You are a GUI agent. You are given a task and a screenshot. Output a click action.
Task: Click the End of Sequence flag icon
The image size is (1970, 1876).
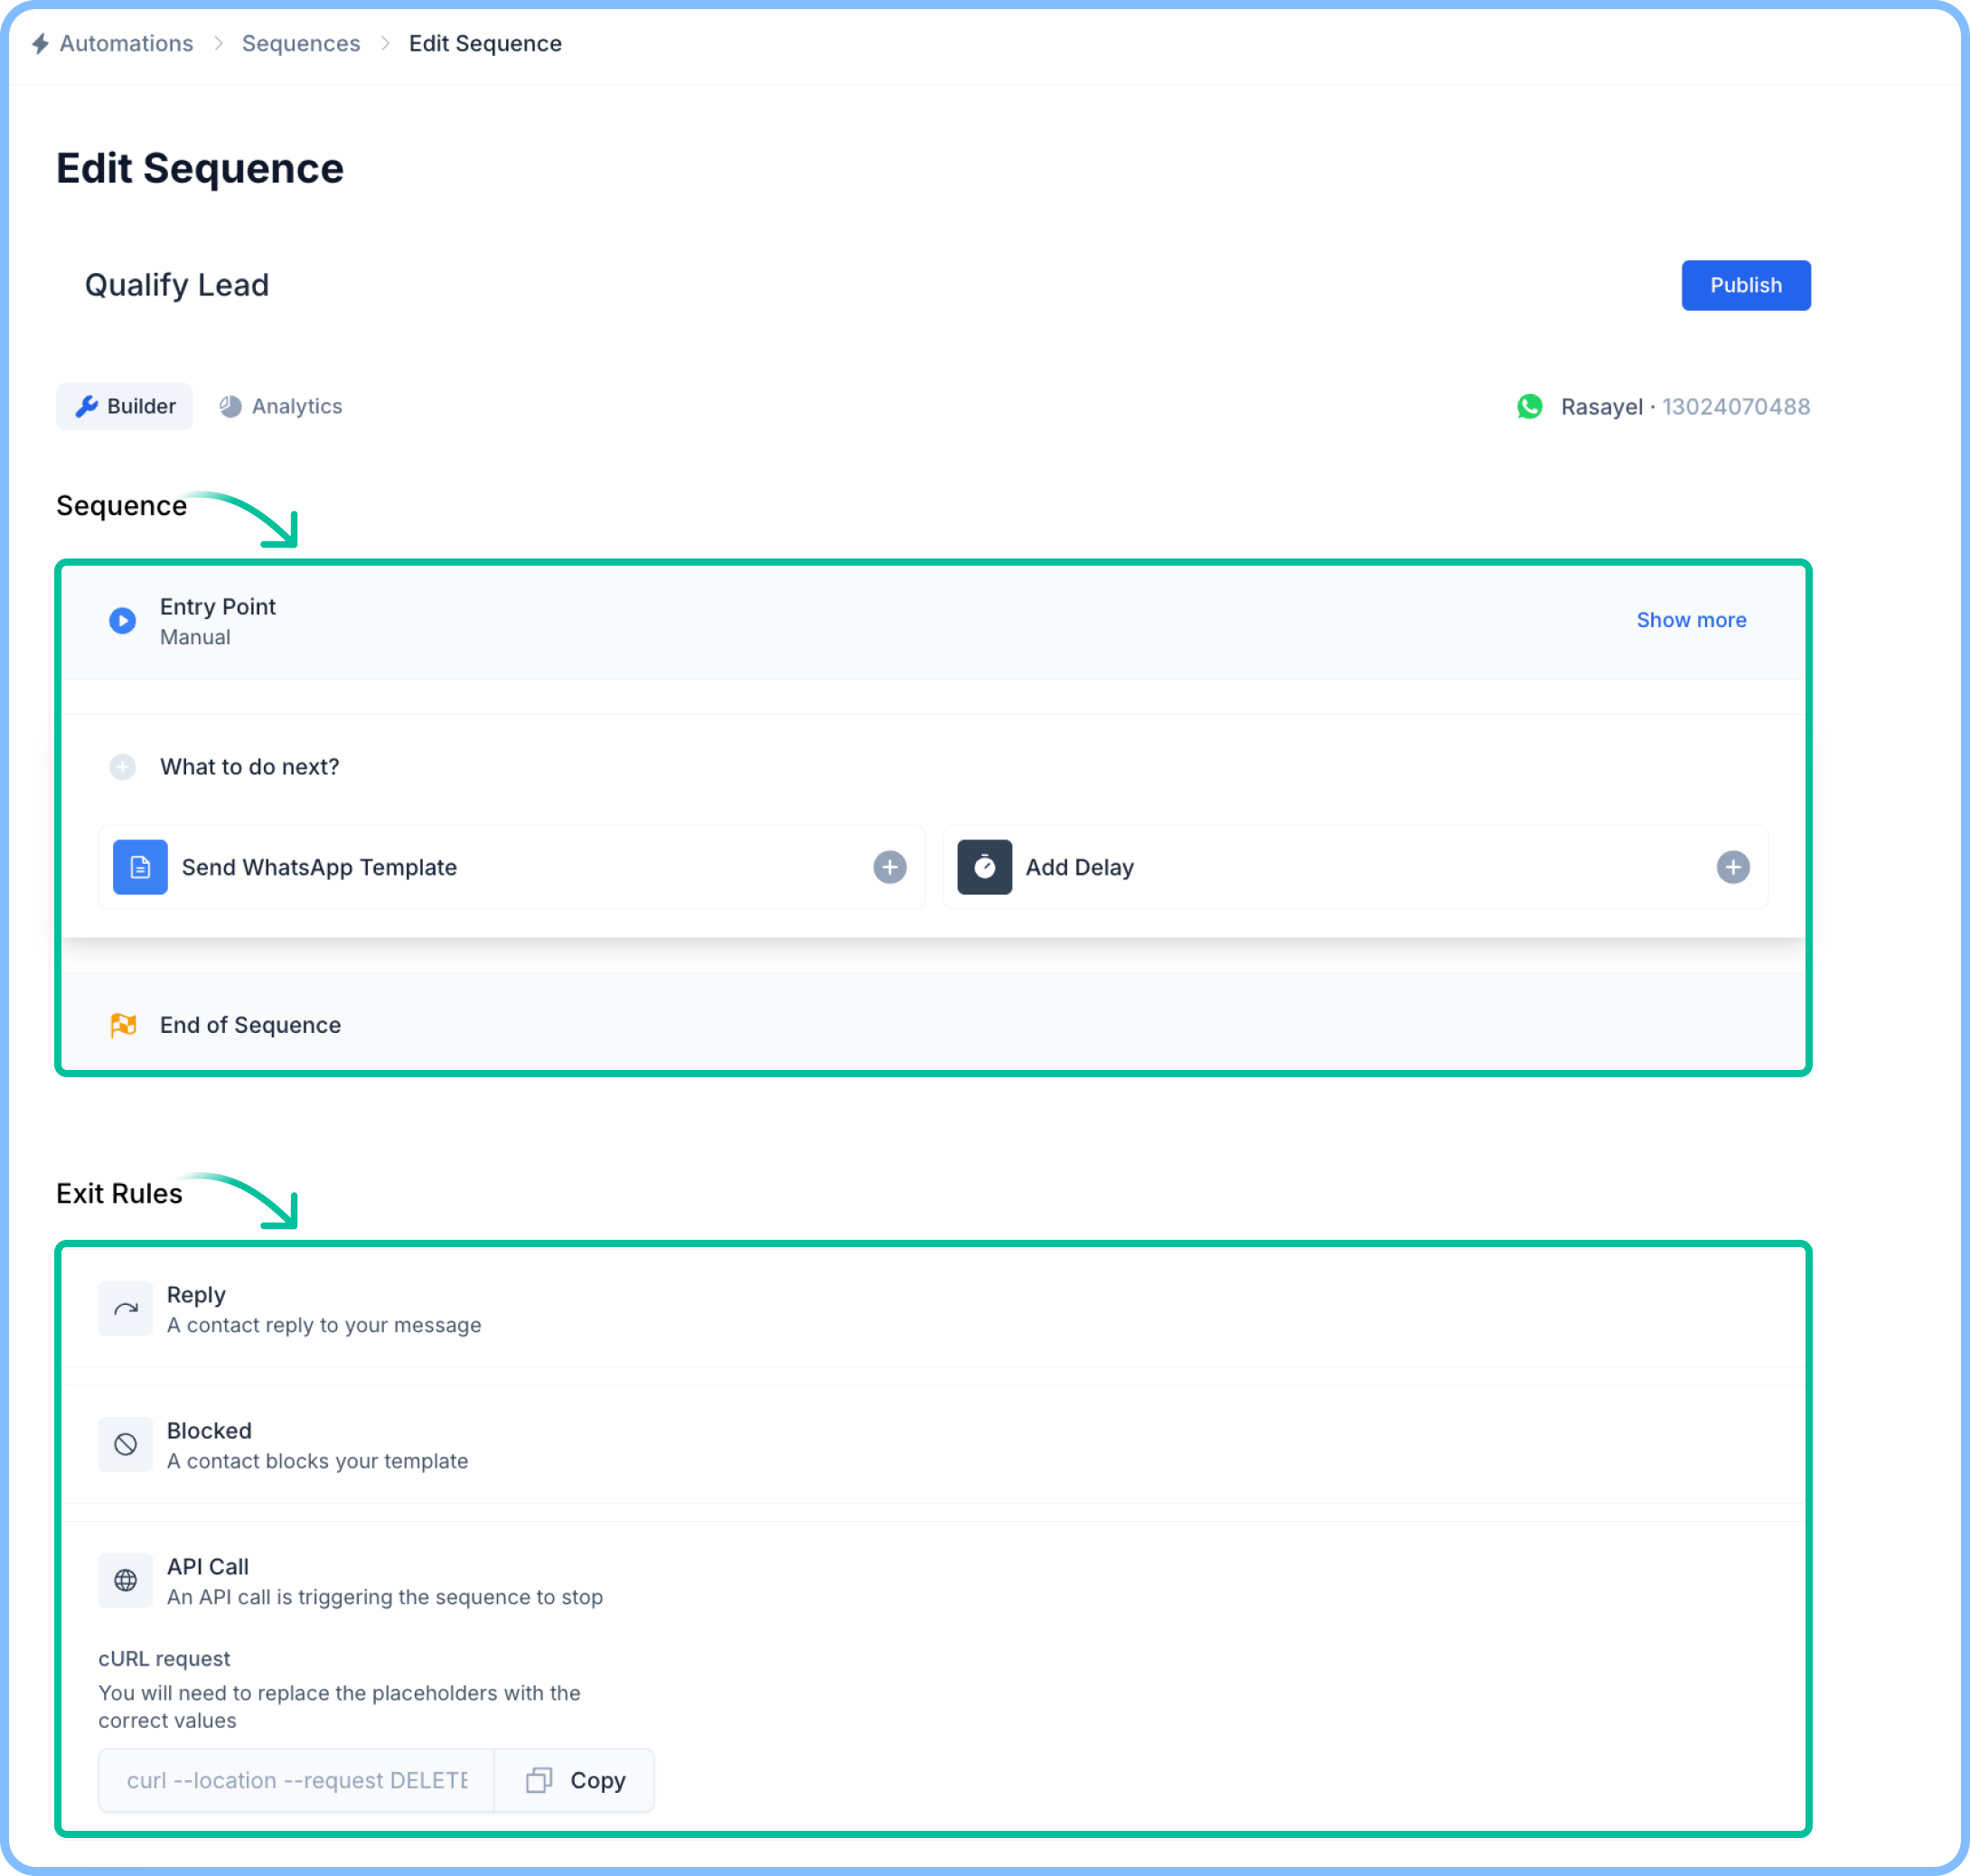click(123, 1025)
